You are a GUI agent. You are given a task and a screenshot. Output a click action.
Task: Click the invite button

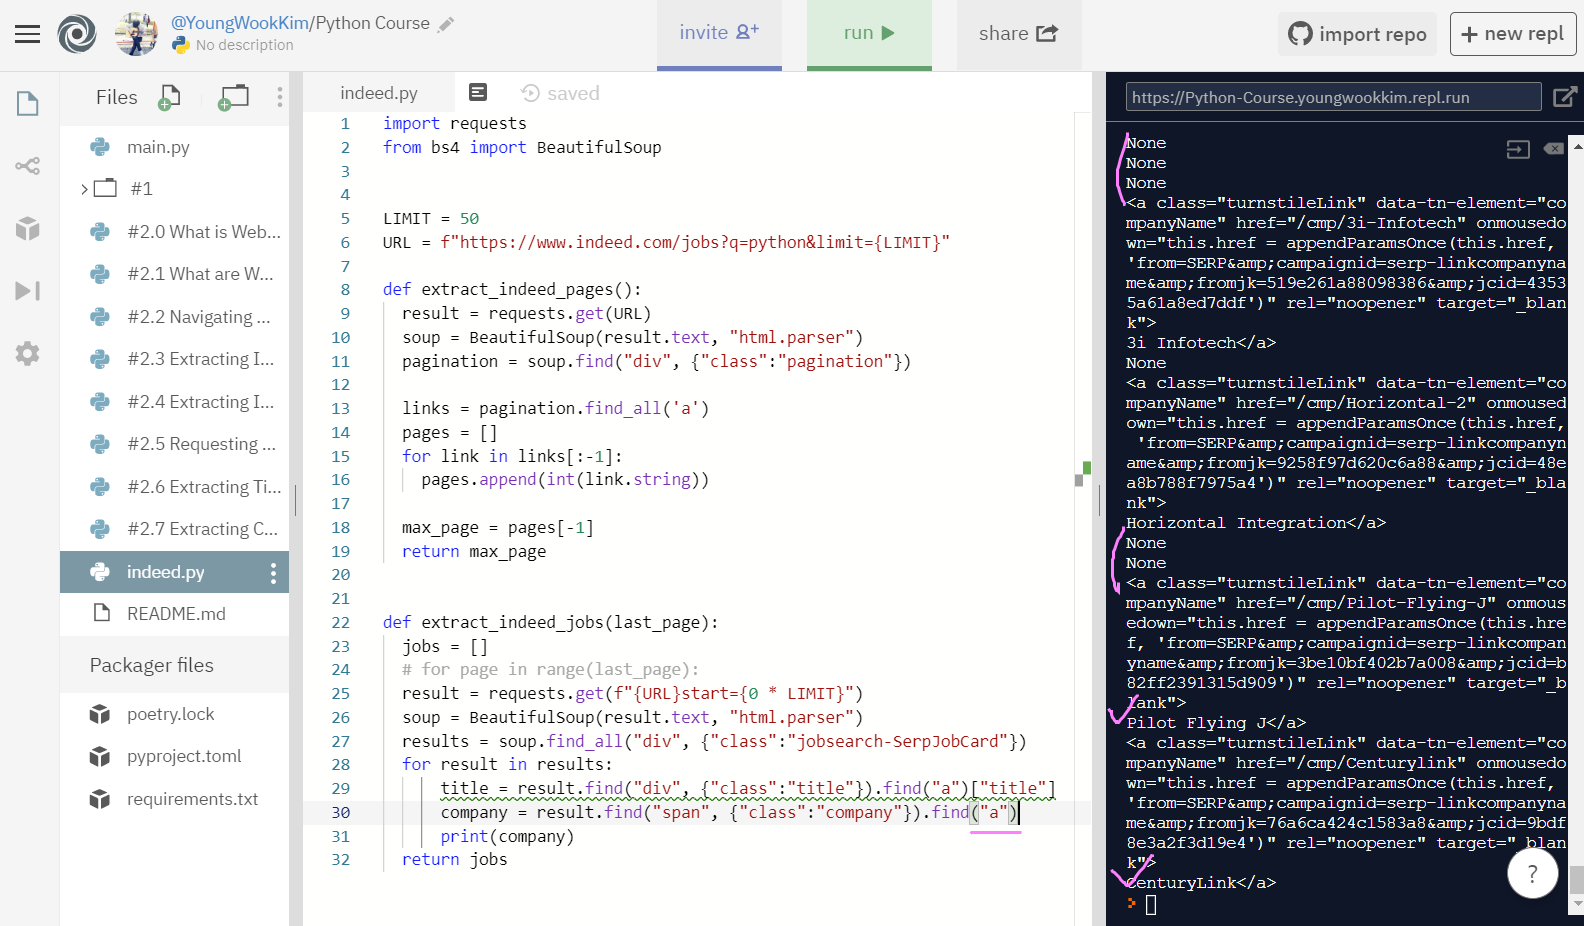[x=719, y=33]
